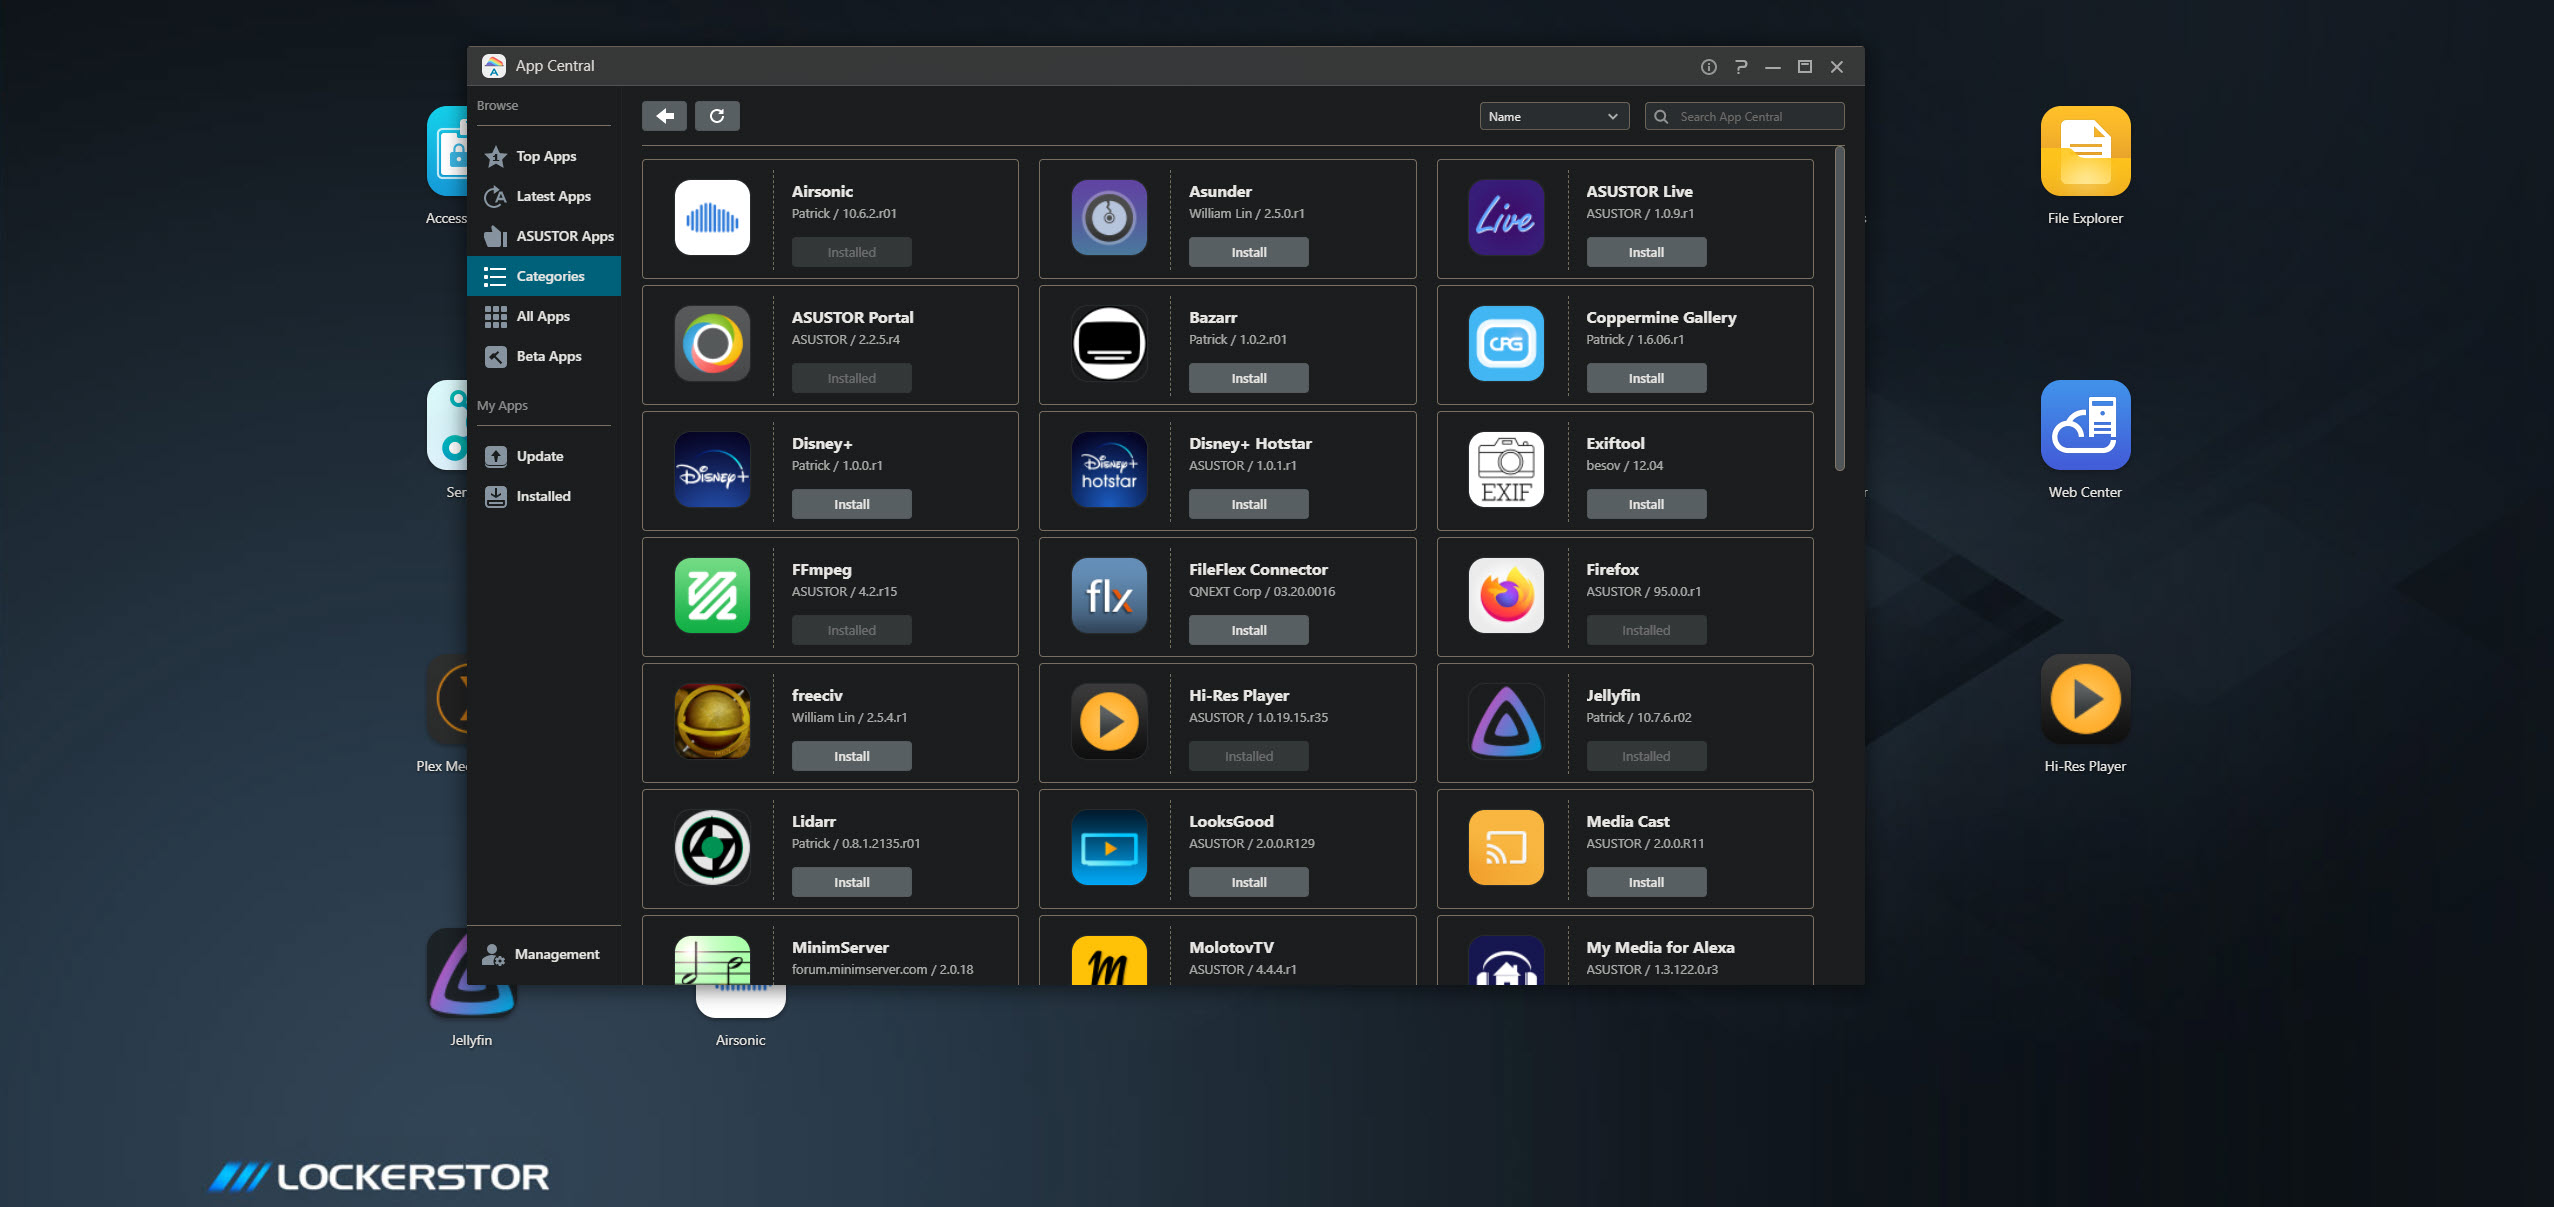Click Install for FileFlex Connector

tap(1248, 629)
